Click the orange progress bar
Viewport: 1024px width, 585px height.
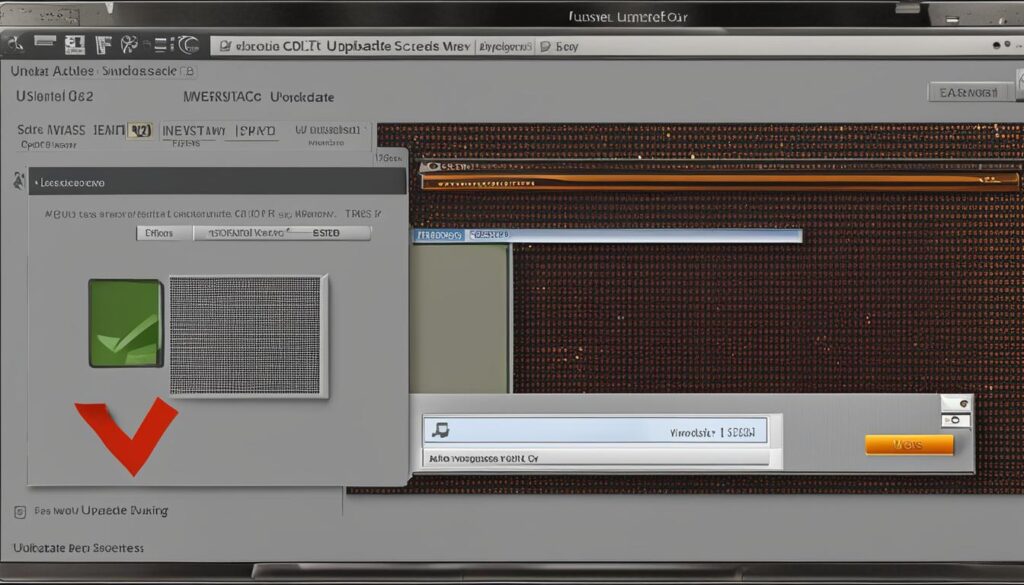(720, 181)
